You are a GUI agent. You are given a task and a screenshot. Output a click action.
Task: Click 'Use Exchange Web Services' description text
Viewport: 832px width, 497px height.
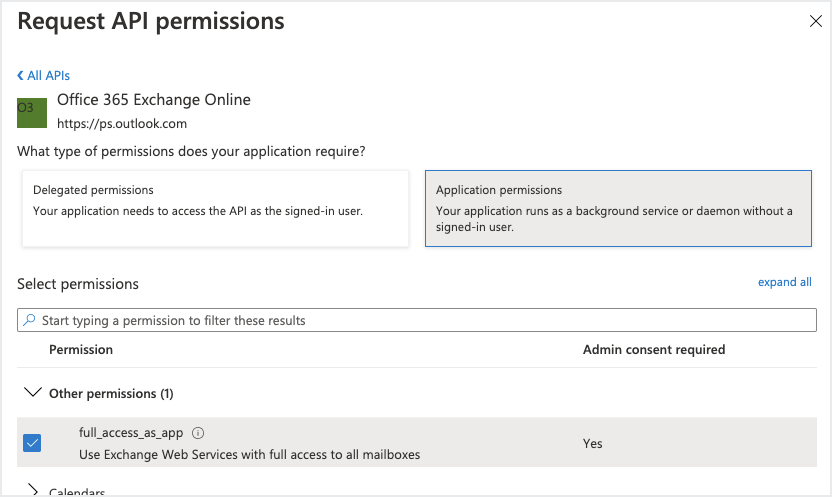(x=249, y=455)
